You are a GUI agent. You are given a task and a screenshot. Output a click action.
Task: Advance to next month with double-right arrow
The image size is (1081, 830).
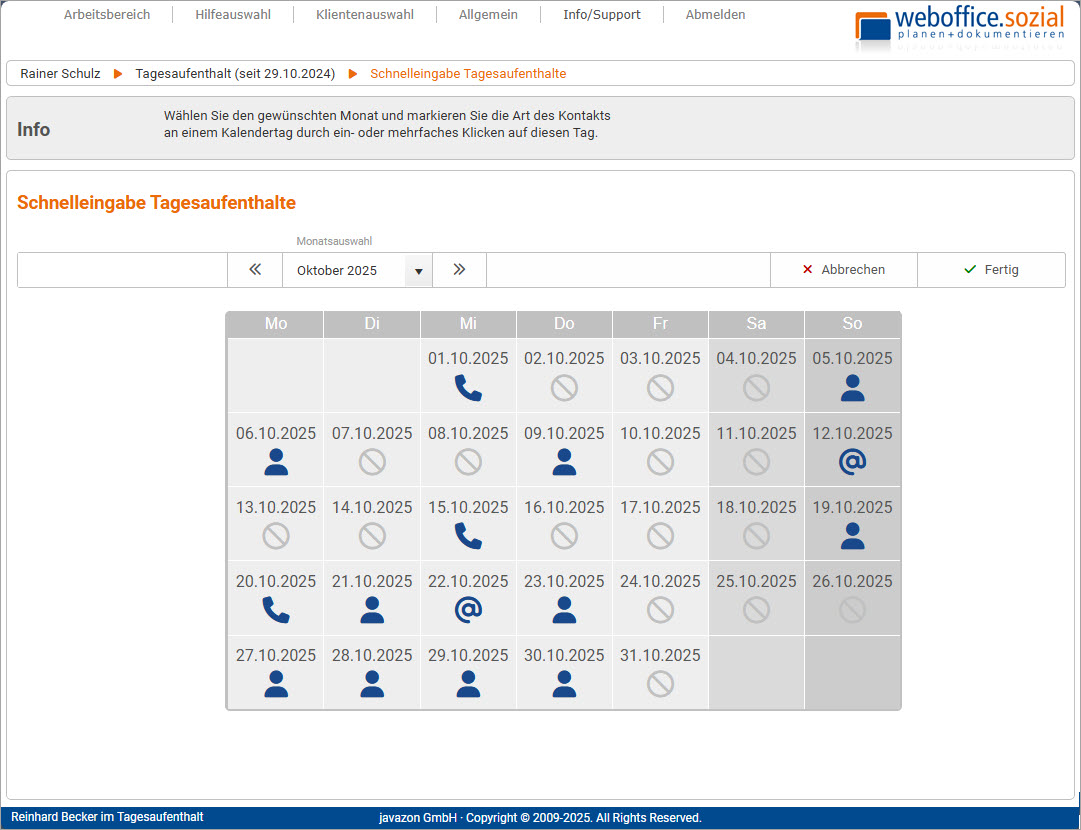459,270
